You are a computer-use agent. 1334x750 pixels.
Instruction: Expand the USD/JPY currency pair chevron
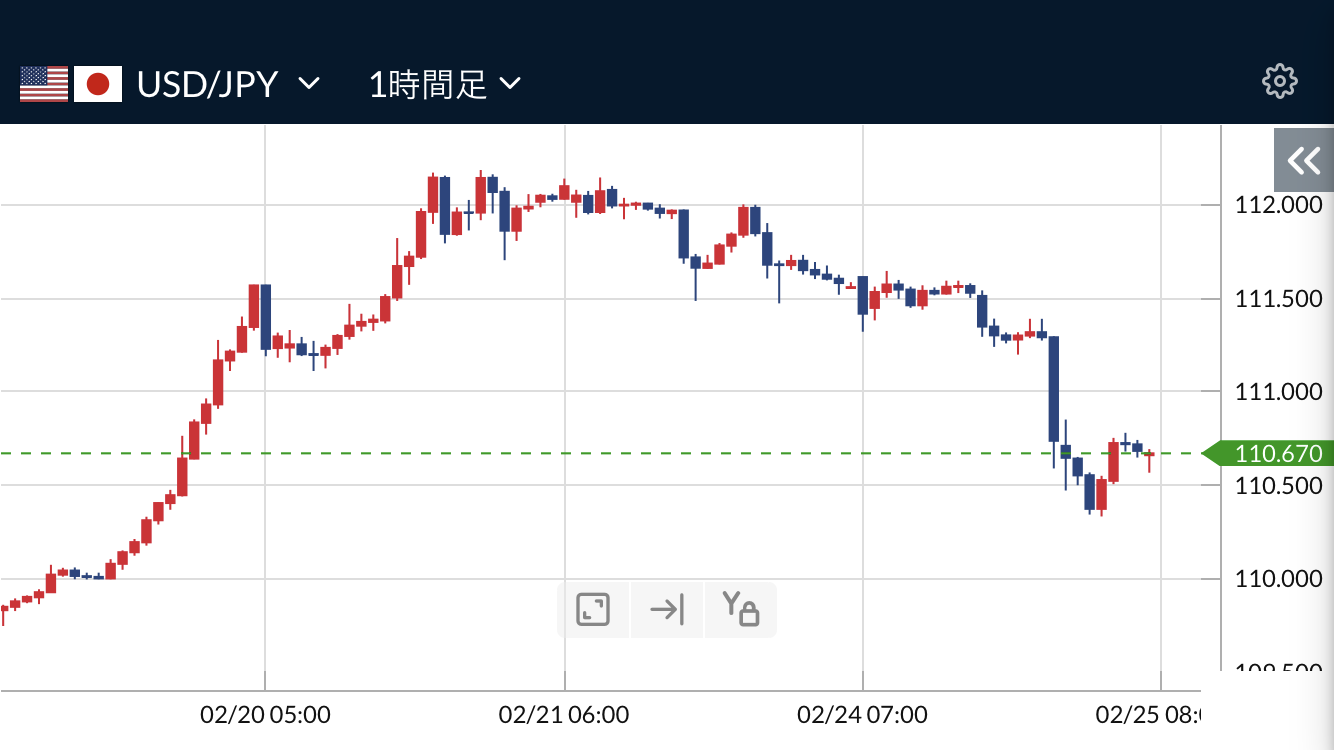click(x=309, y=84)
